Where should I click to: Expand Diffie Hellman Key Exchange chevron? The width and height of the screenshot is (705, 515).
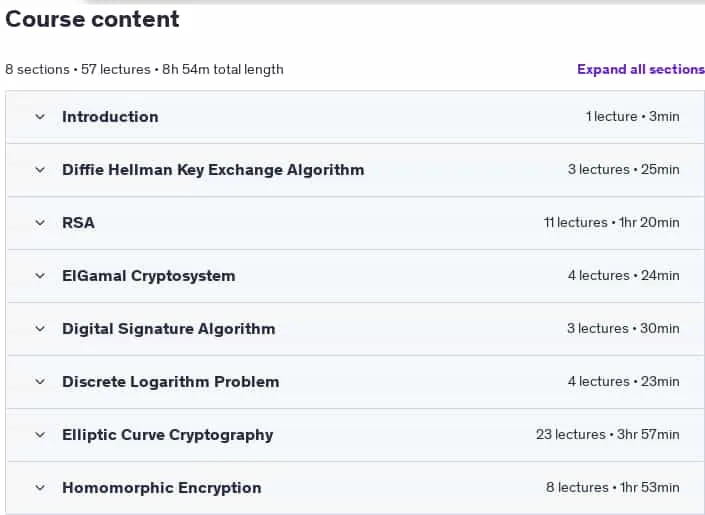click(40, 170)
